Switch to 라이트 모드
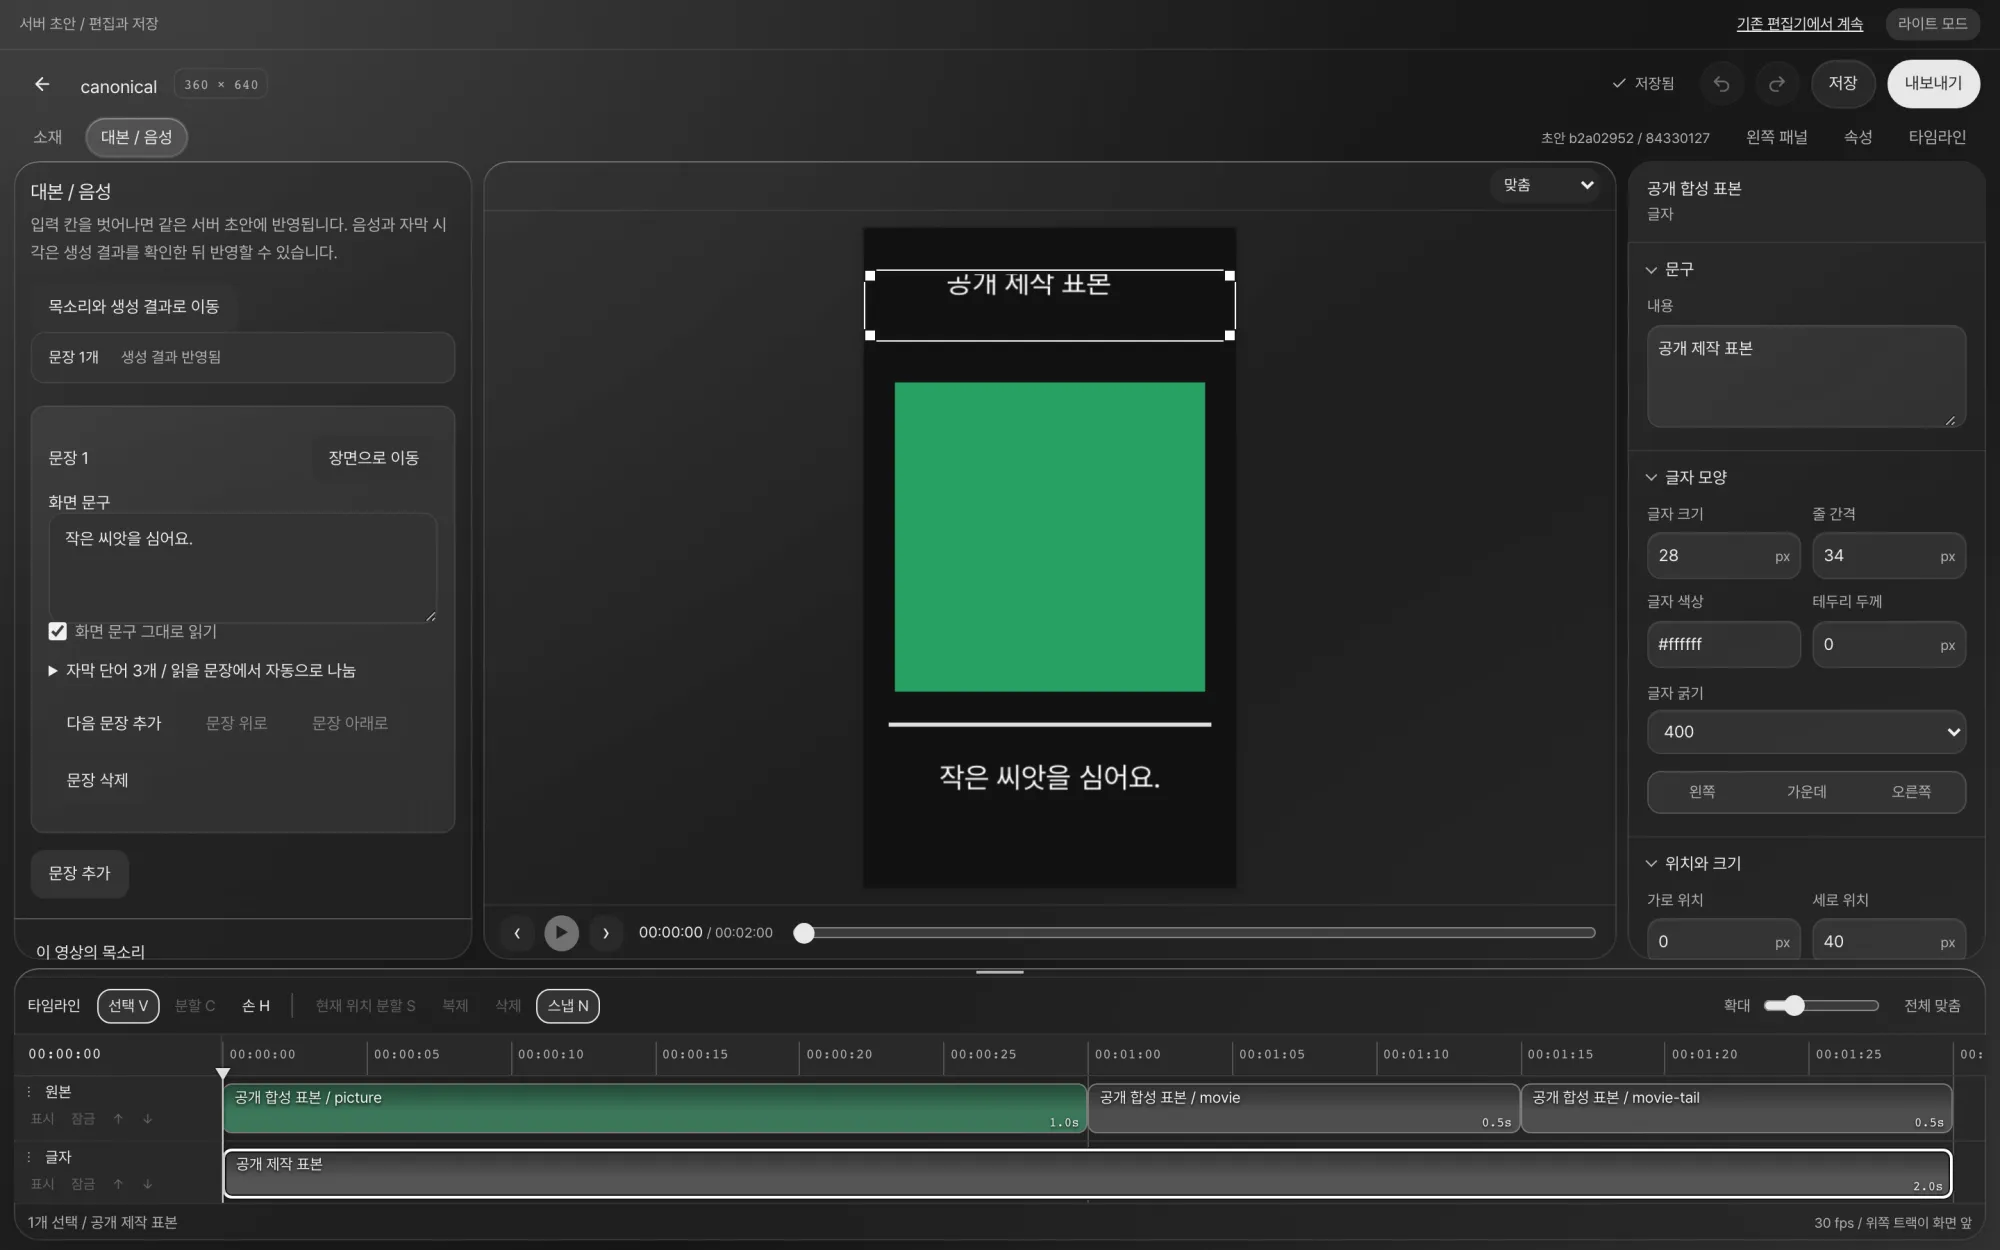Screen dimensions: 2000x1250 pos(1932,24)
